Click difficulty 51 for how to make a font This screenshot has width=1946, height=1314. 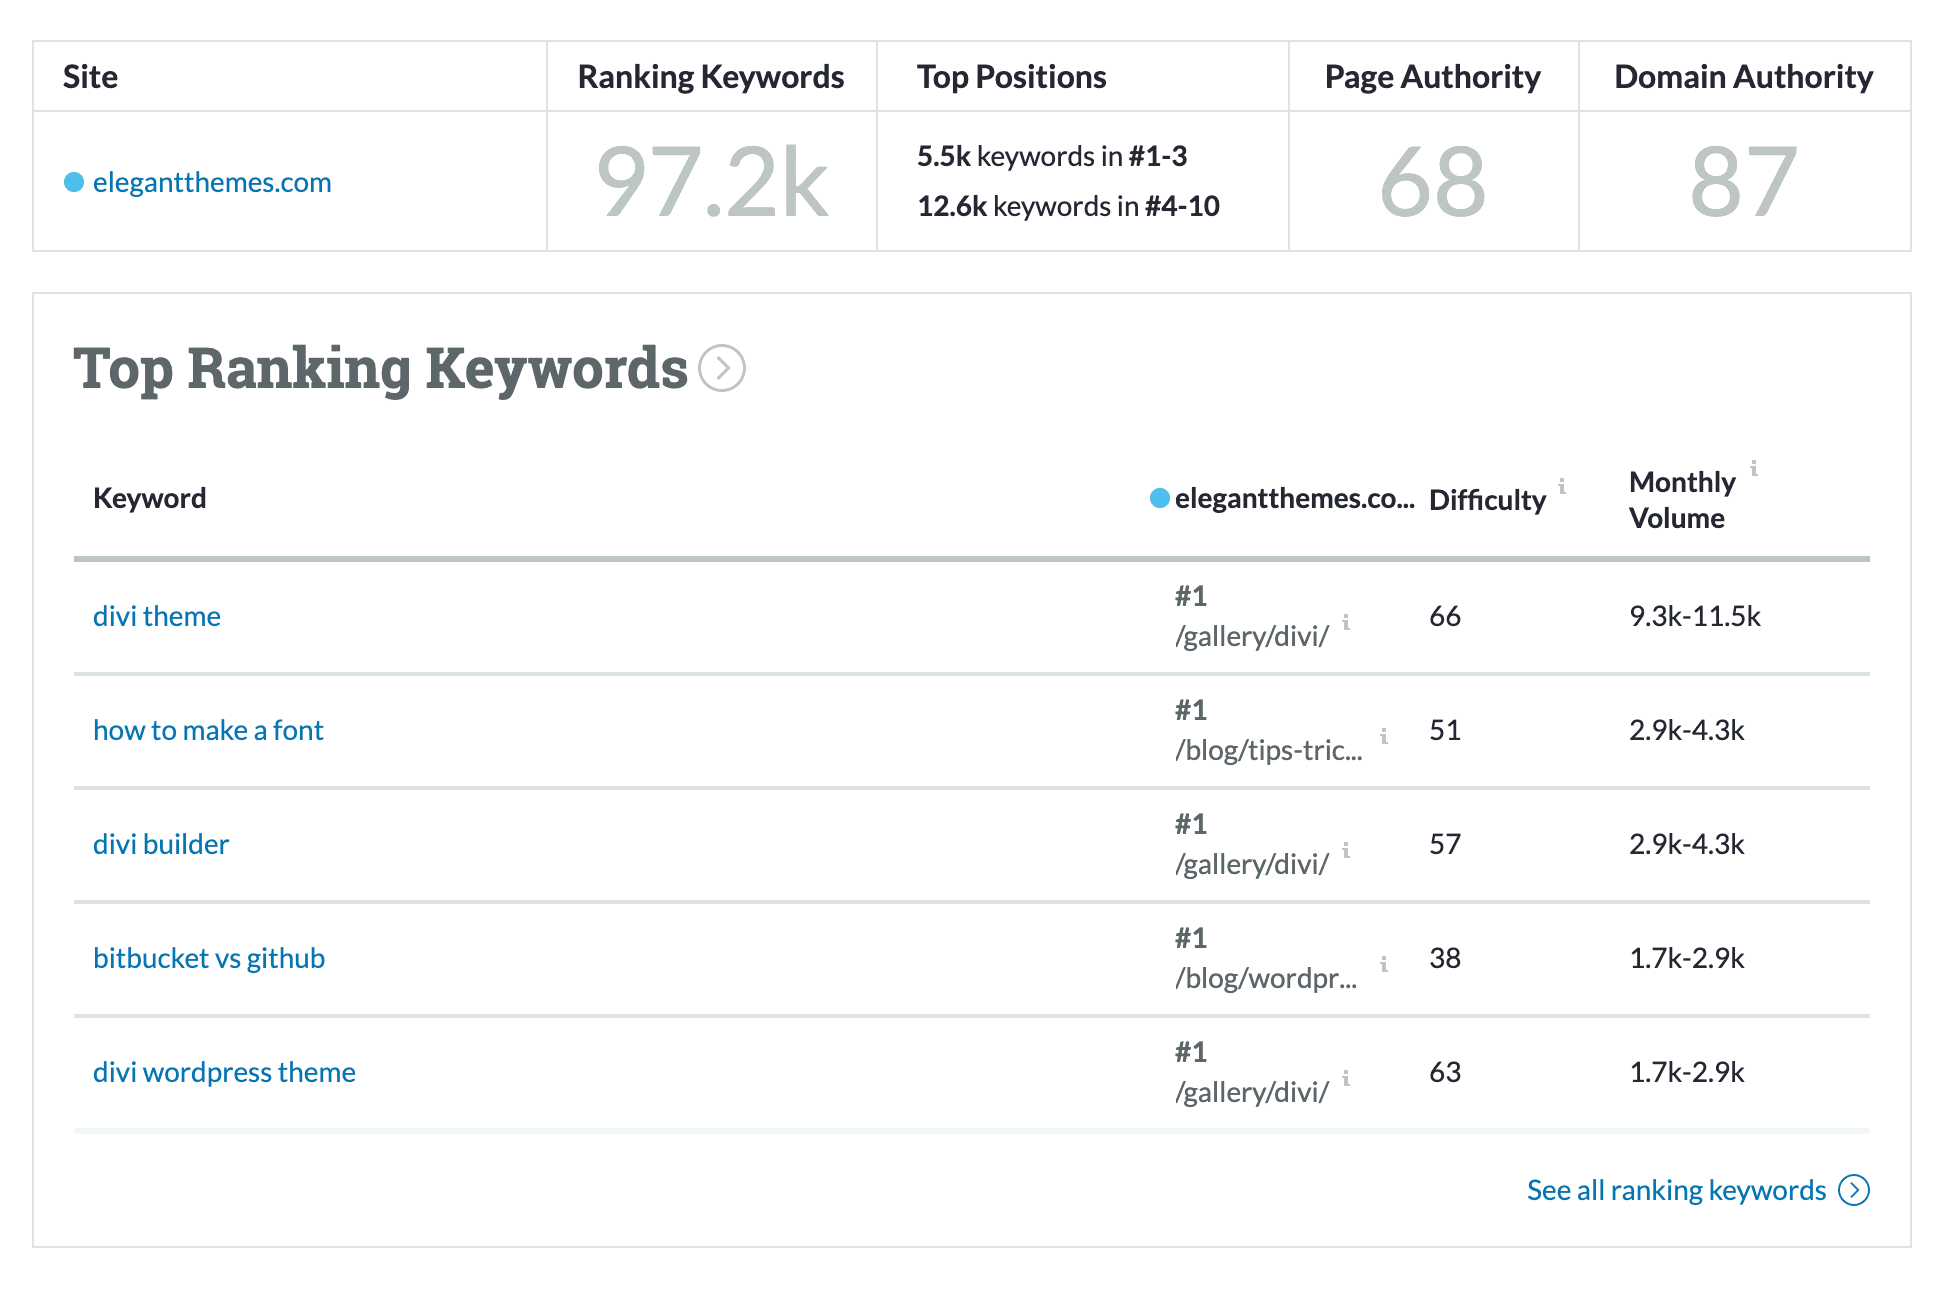click(1445, 730)
